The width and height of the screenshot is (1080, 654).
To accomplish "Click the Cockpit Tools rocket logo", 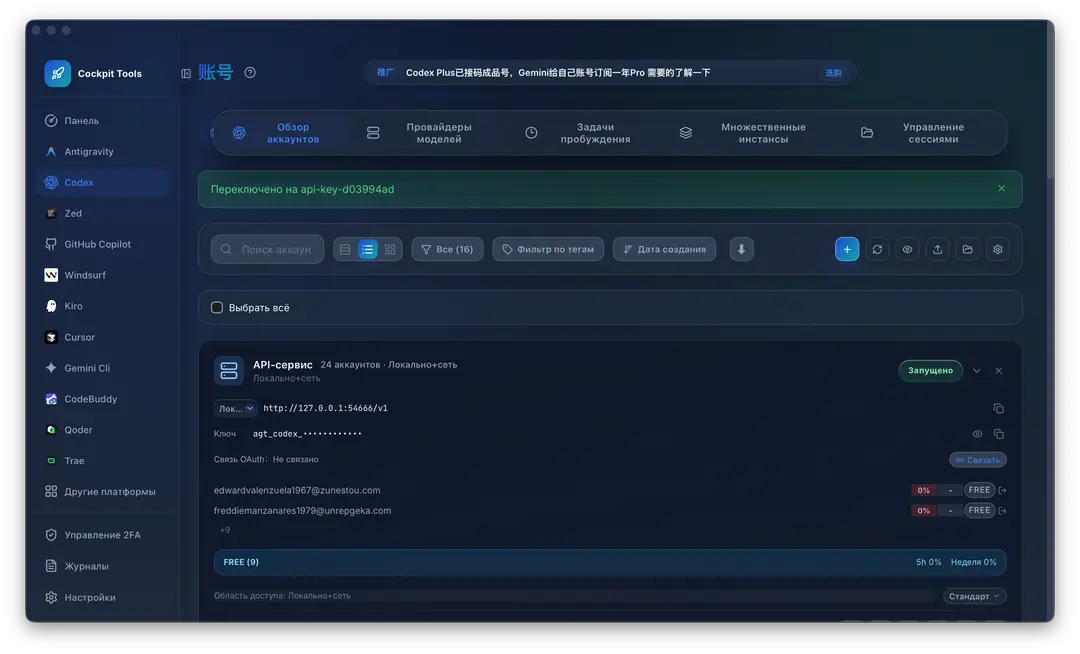I will coord(58,74).
